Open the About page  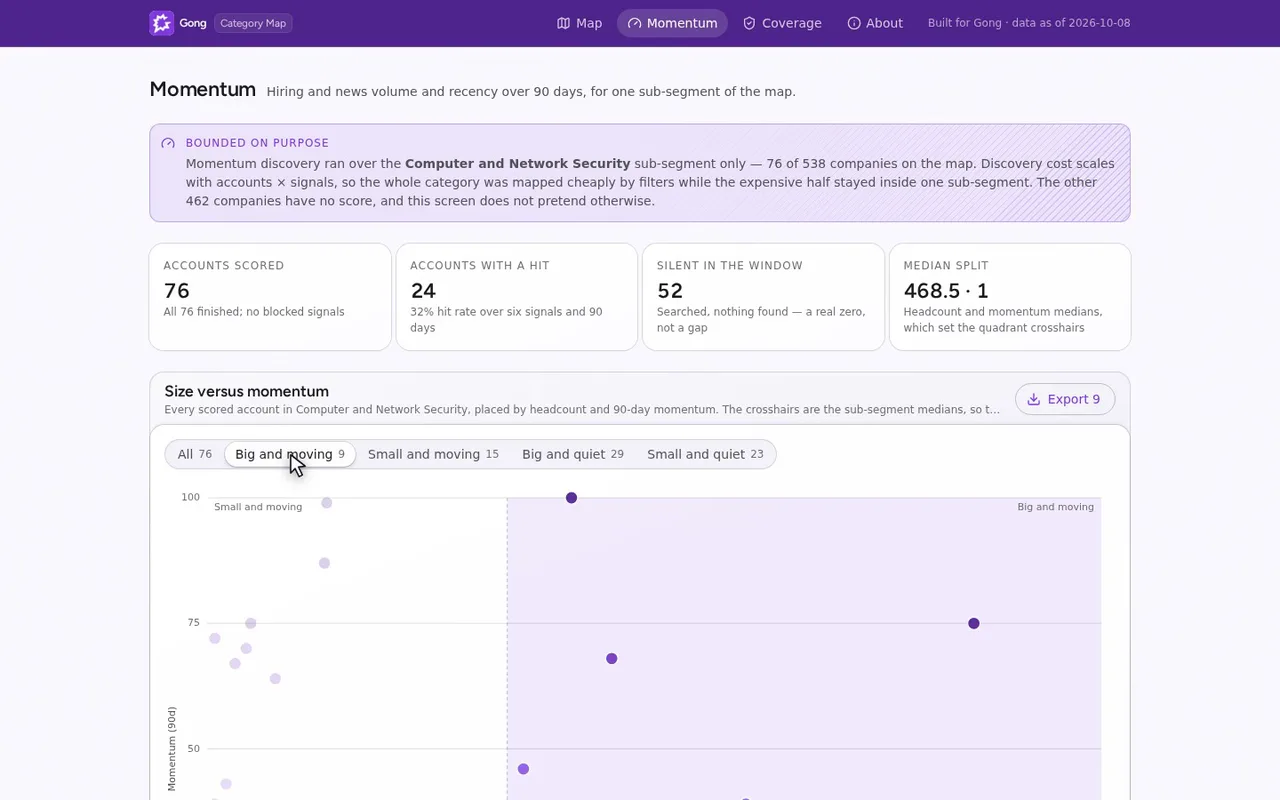pyautogui.click(x=875, y=23)
